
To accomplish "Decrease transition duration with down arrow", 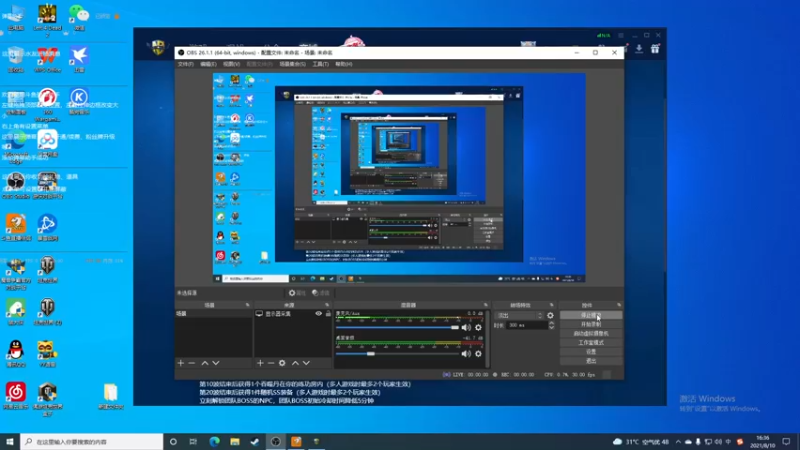I will [x=551, y=327].
